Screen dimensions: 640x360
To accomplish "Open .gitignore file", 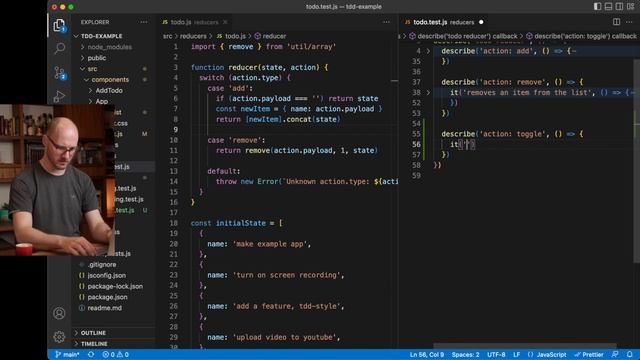I will (102, 264).
